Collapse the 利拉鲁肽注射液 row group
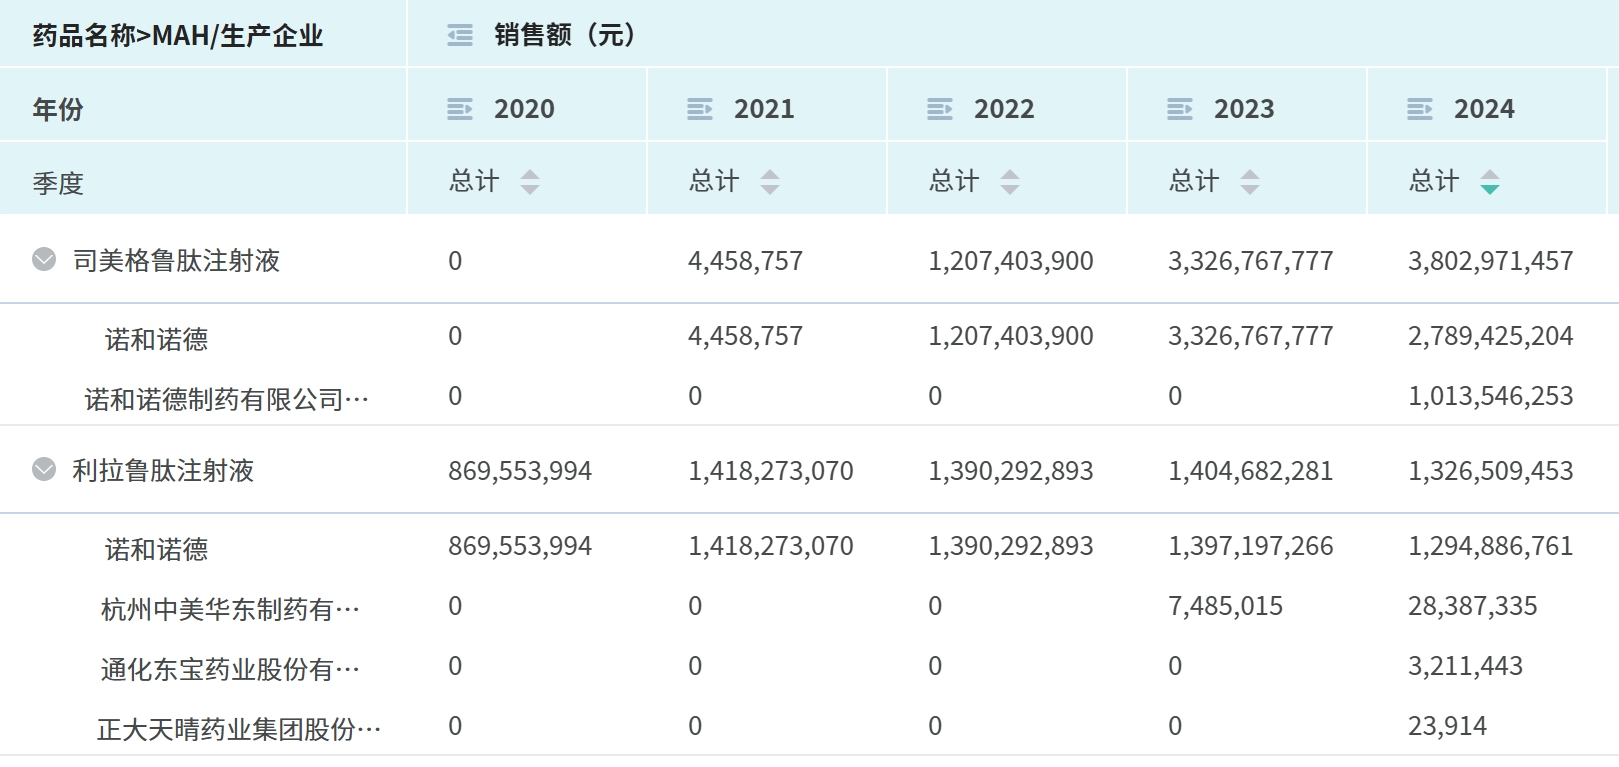Viewport: 1619px width, 767px height. coord(44,469)
